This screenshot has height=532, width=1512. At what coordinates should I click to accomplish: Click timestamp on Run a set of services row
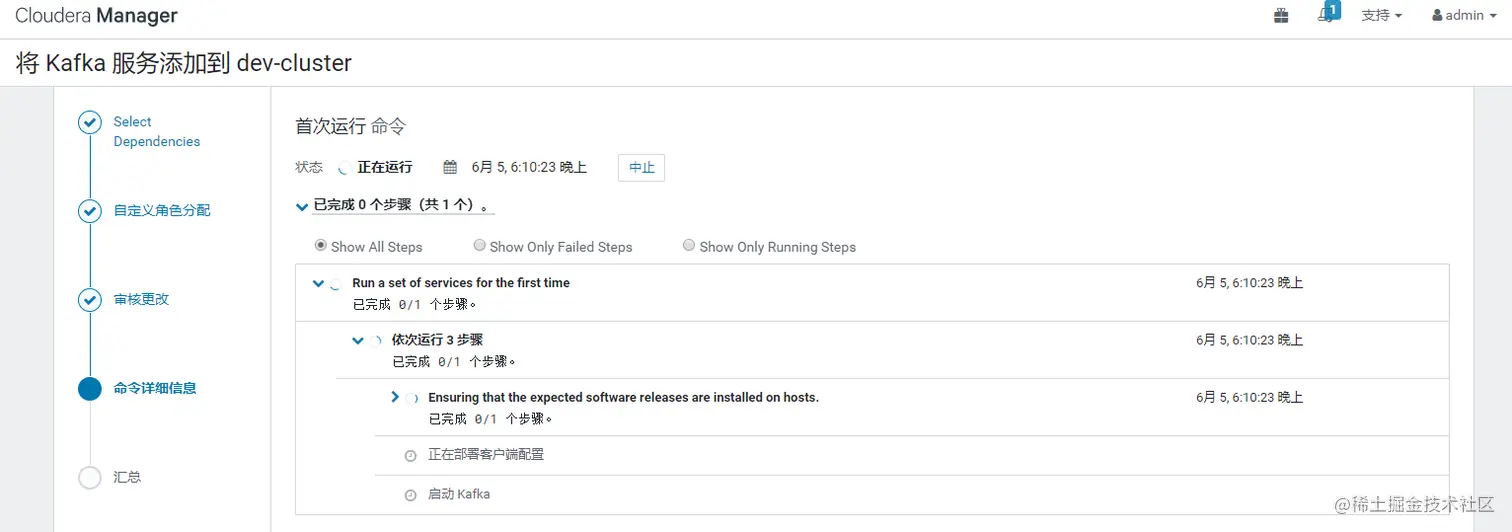click(x=1249, y=283)
